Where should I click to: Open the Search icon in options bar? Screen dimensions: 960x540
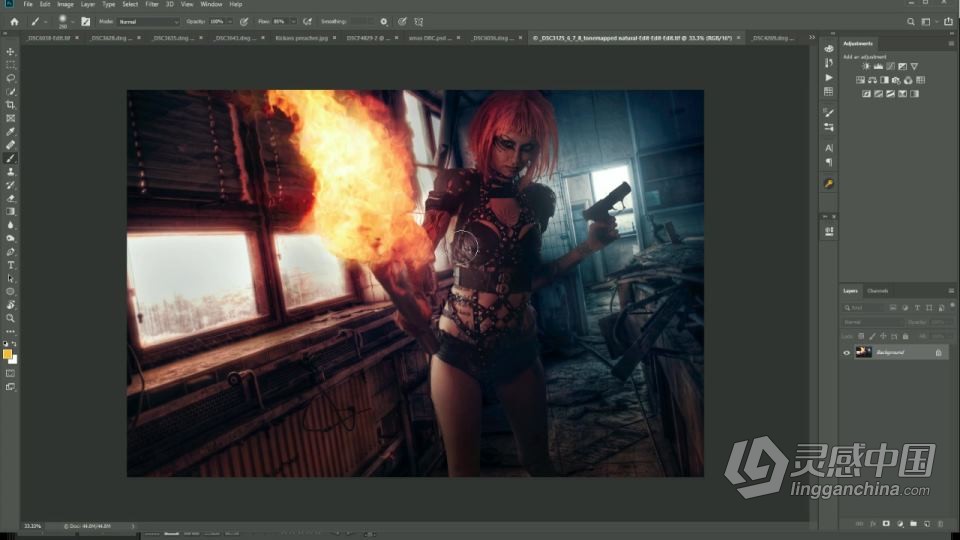910,21
